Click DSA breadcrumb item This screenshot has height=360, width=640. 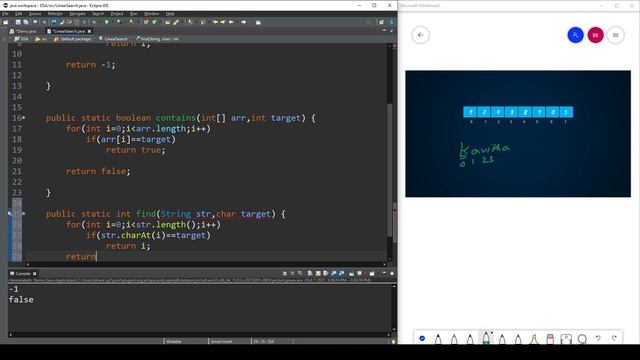pyautogui.click(x=22, y=39)
